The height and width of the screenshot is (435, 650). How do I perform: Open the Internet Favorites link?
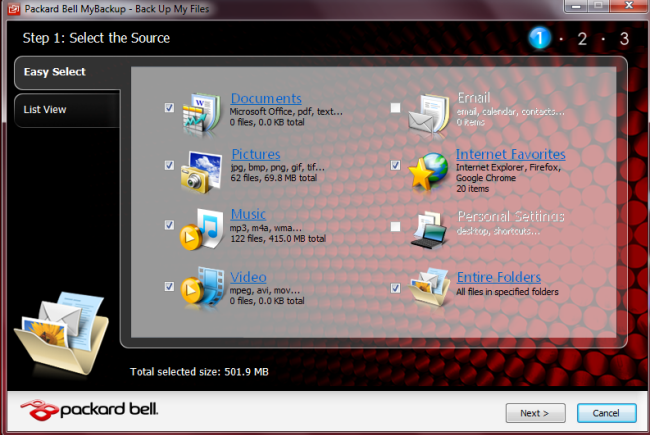511,154
